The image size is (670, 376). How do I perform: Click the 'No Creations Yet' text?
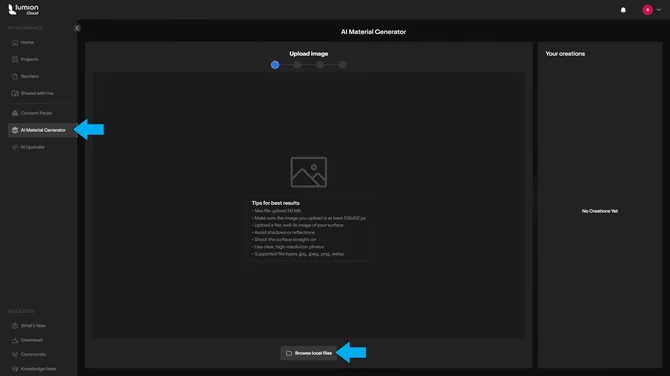[x=599, y=211]
